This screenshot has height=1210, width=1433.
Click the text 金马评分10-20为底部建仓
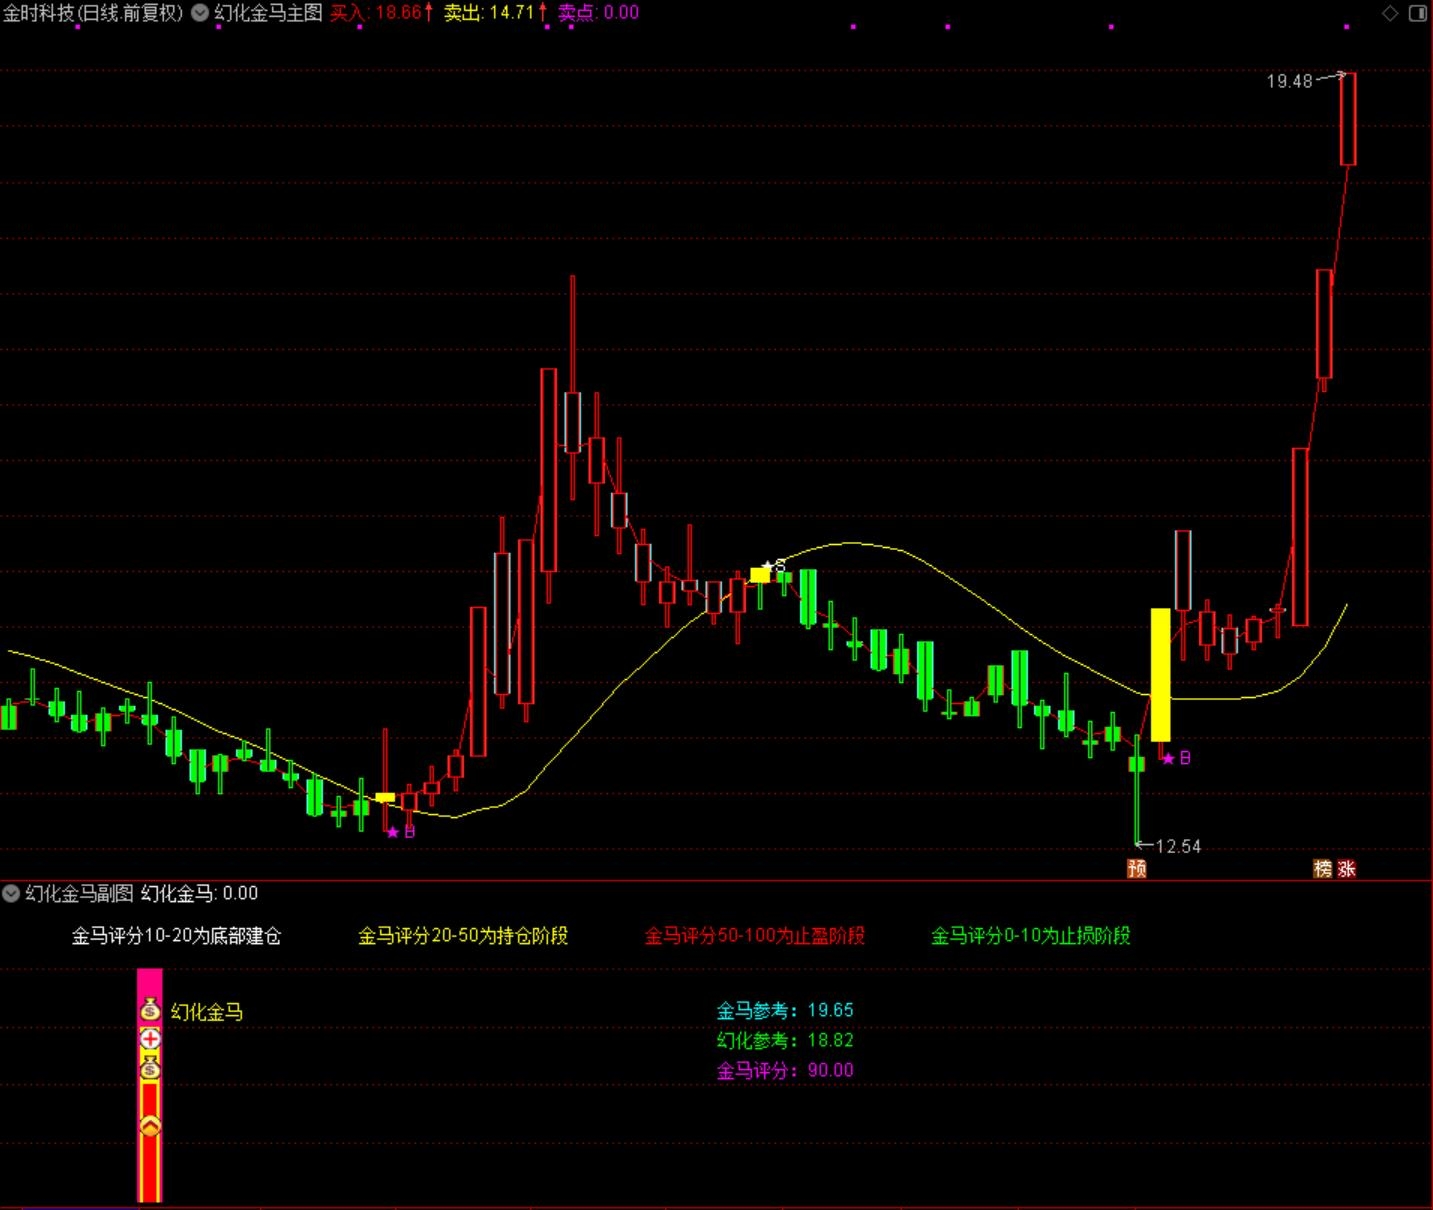click(x=176, y=936)
